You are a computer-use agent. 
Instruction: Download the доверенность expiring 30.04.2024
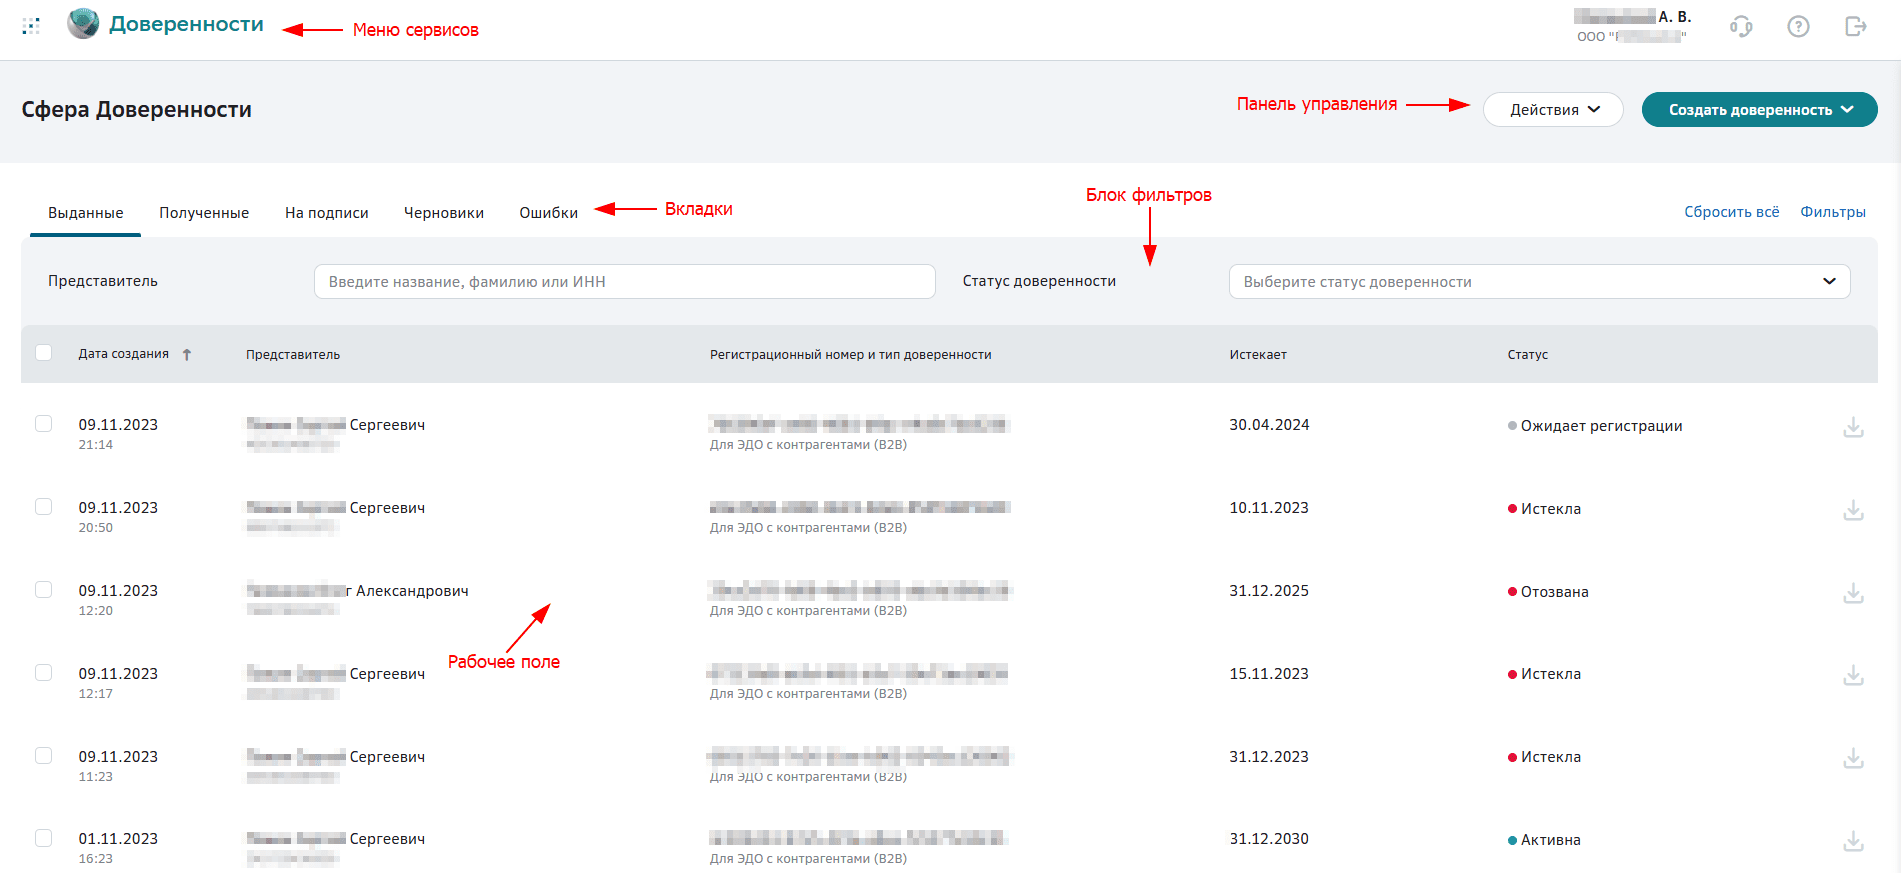tap(1853, 427)
